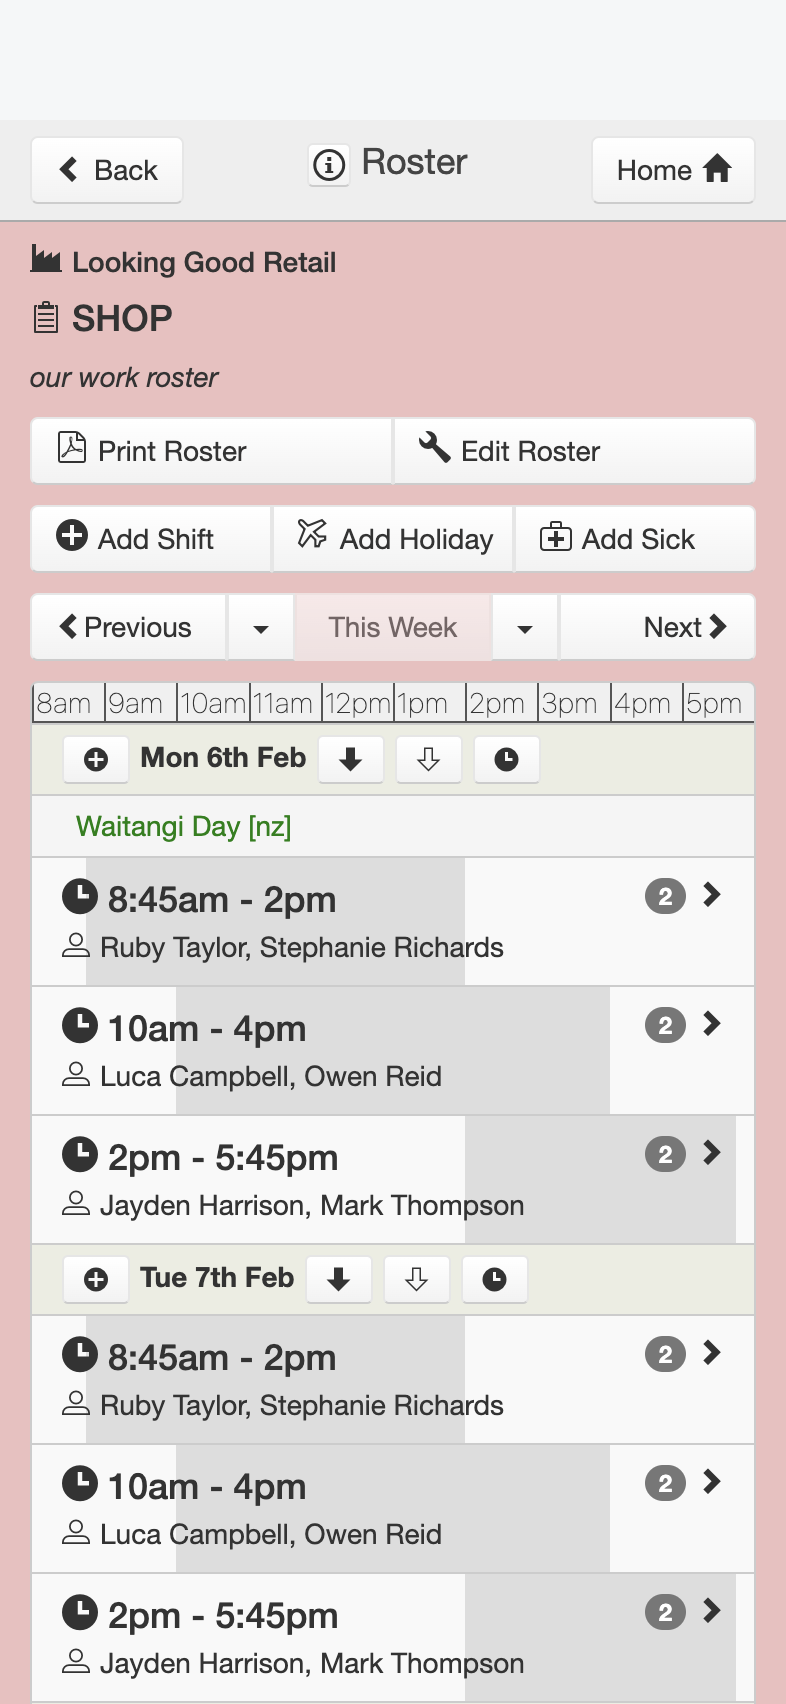Expand Monday 10am - 4pm shift chevron
The image size is (786, 1704).
[x=712, y=1024]
